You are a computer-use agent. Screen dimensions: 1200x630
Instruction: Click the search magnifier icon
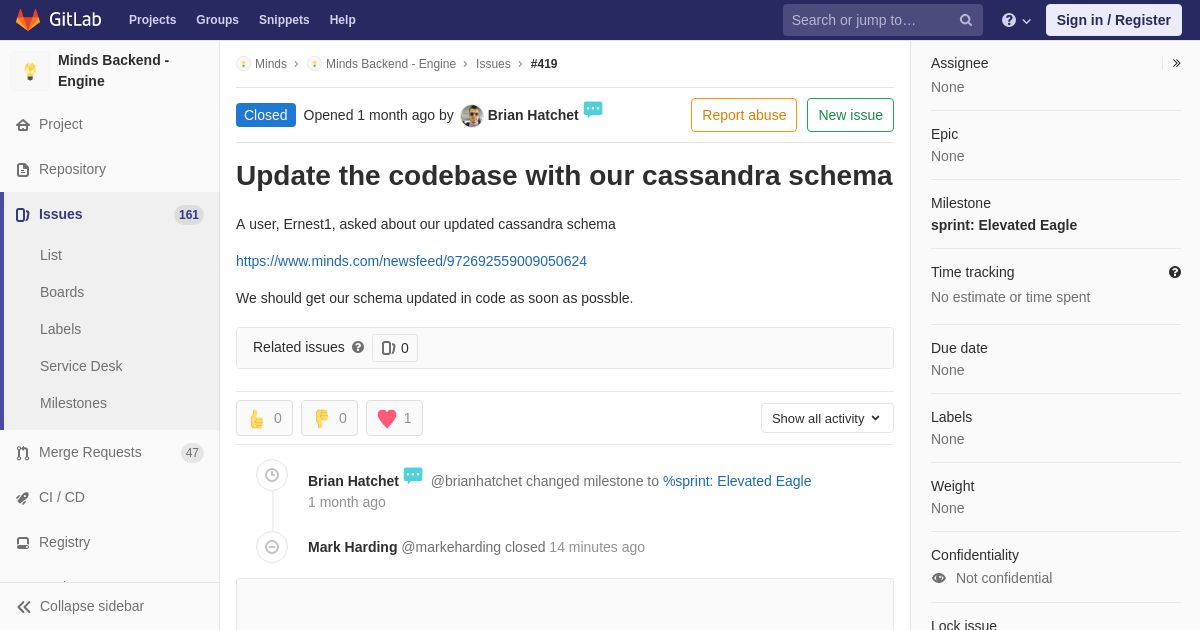(965, 20)
